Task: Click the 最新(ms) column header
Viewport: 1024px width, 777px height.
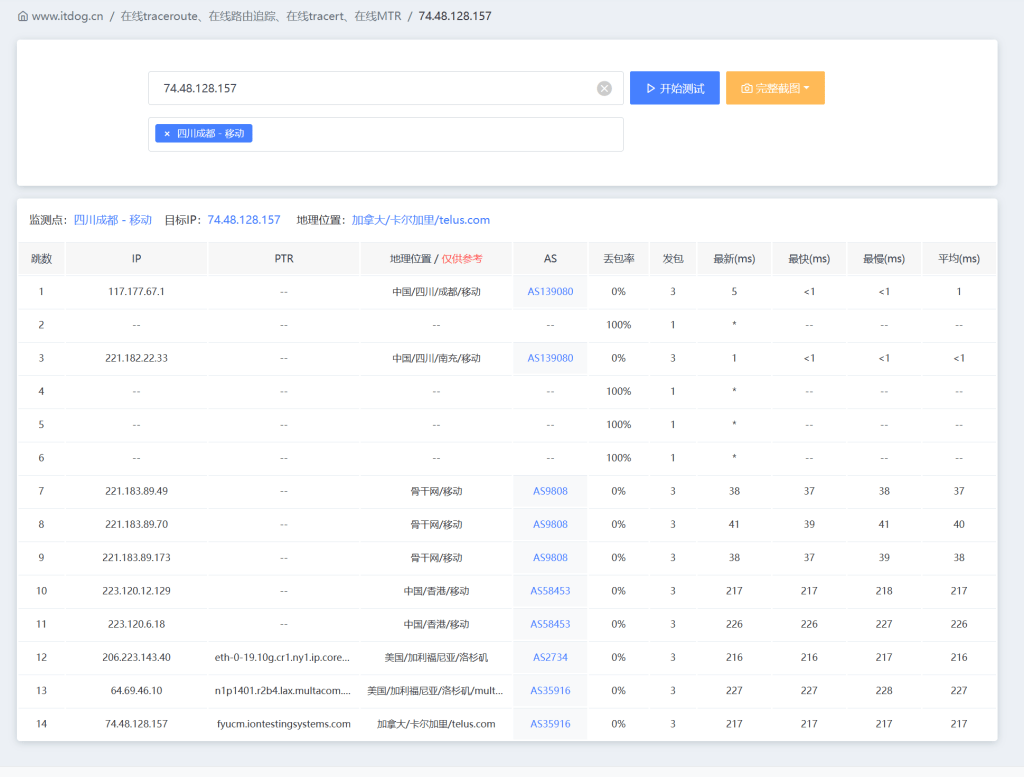Action: pos(734,259)
